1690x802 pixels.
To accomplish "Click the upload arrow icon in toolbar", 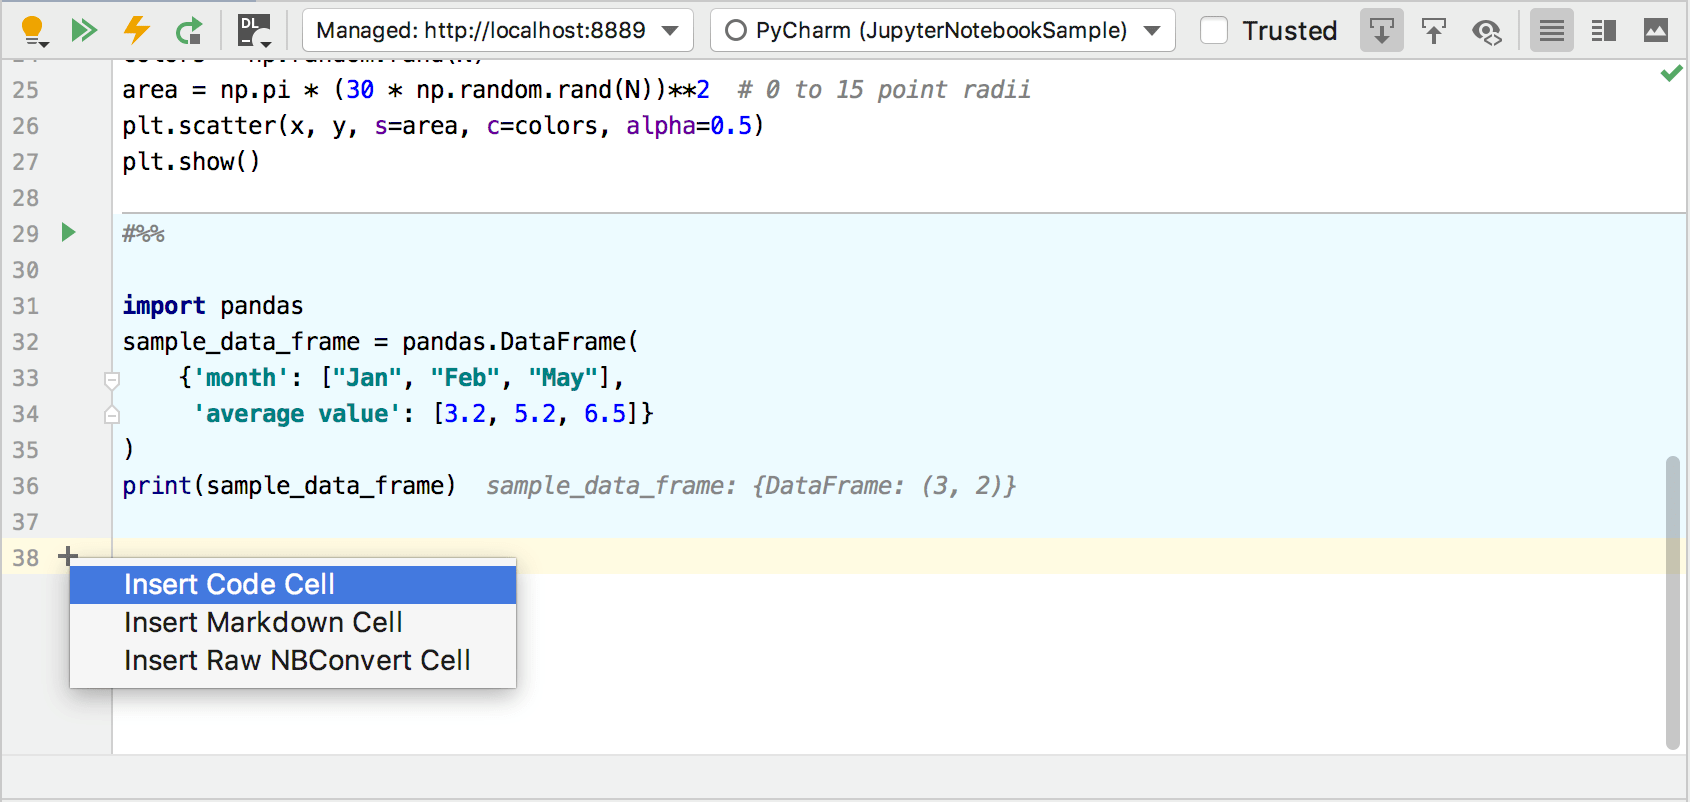I will click(1433, 31).
